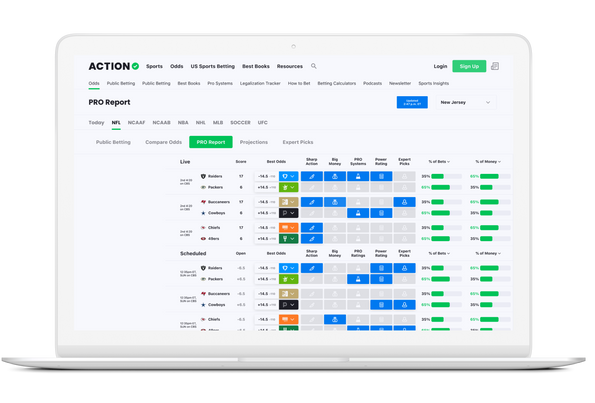Click Power Rating icon in Scheduled Cowboys row
This screenshot has width=595, height=403.
[381, 305]
